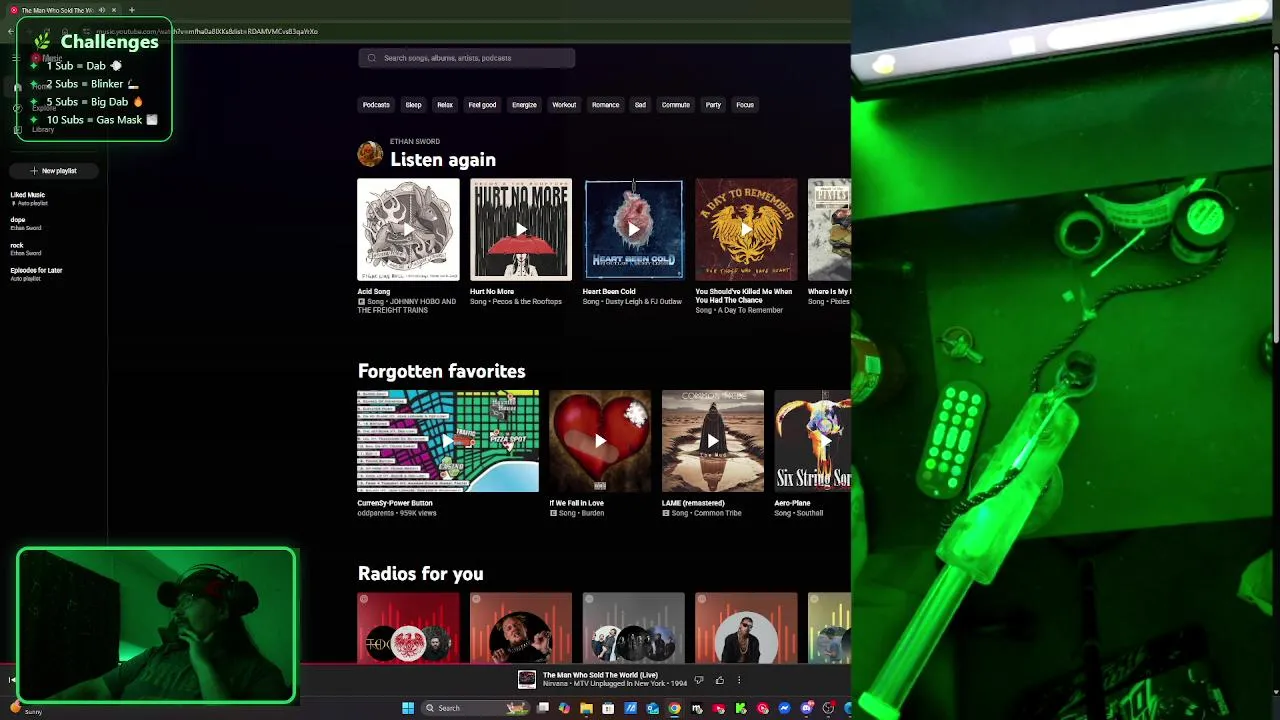
Task: Select the Sleep mood chip
Action: coord(413,105)
